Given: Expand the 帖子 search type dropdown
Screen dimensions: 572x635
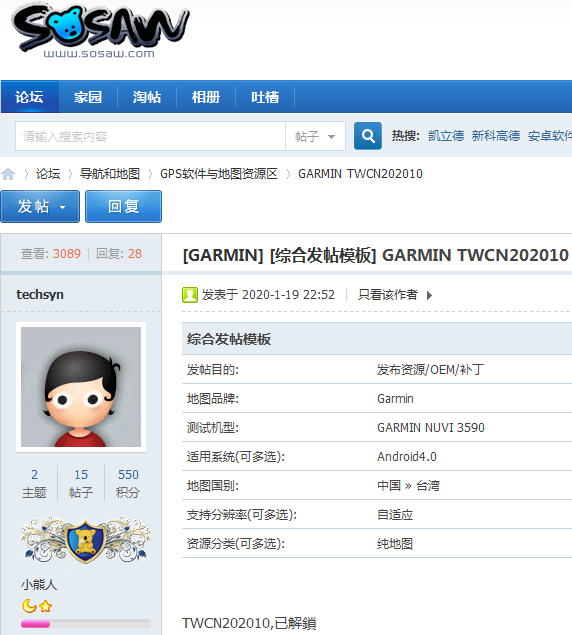Looking at the screenshot, I should click(315, 136).
